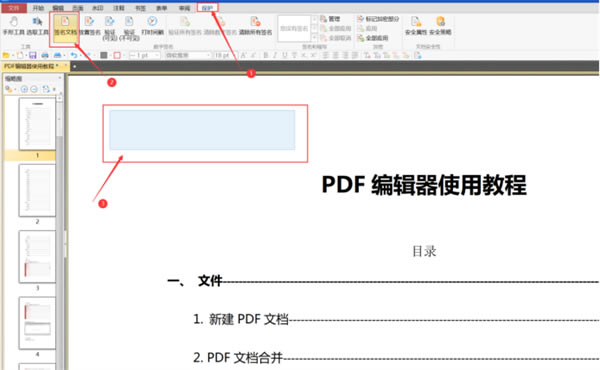Screen dimensions: 600x370
Task: Click 清除所有签名 clear all signatures
Action: click(256, 26)
